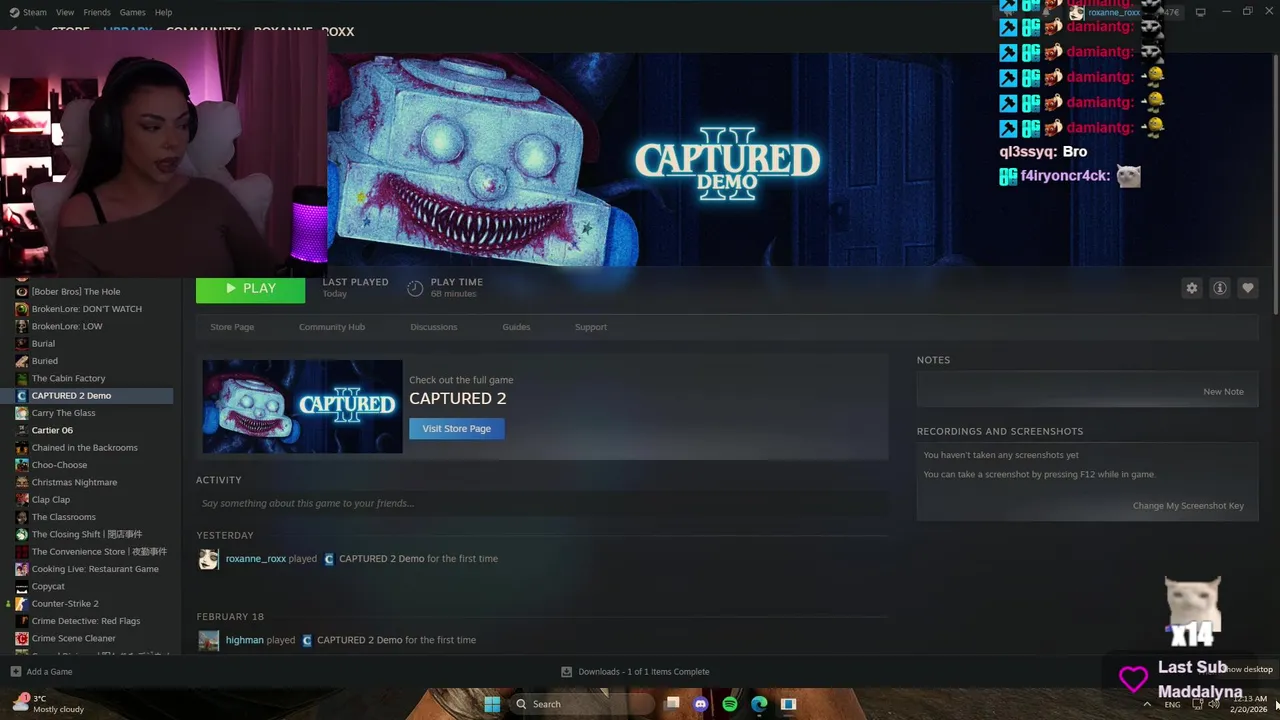The image size is (1280, 720).
Task: Open the Help menu
Action: point(163,12)
